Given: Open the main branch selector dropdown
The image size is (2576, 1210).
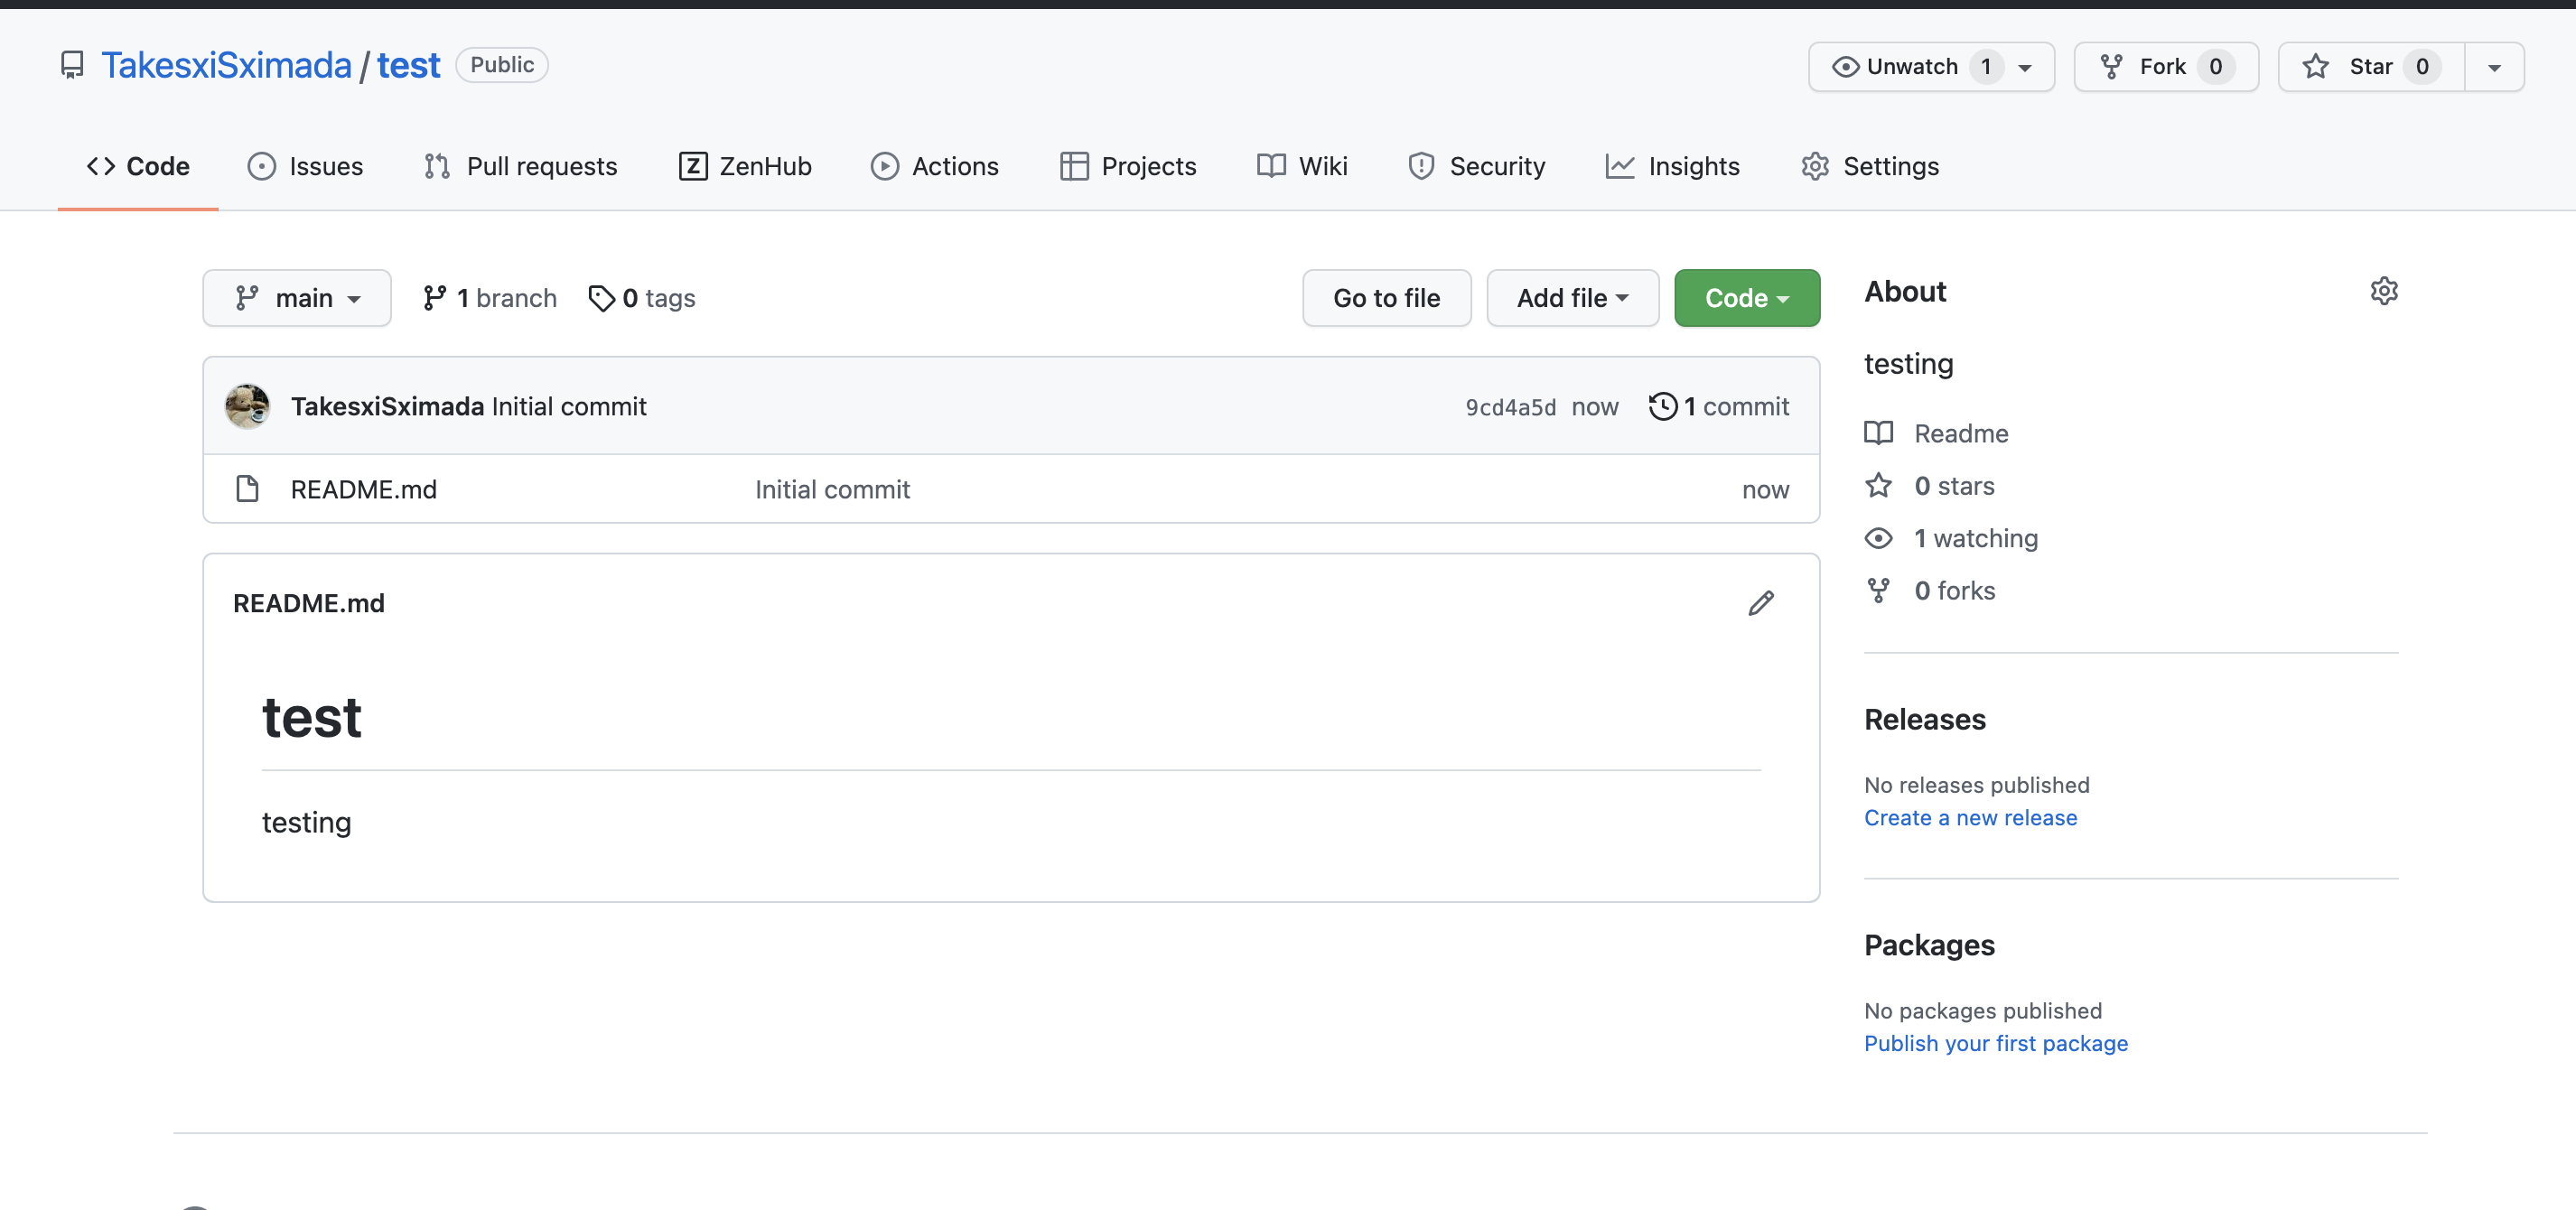Looking at the screenshot, I should [x=297, y=298].
